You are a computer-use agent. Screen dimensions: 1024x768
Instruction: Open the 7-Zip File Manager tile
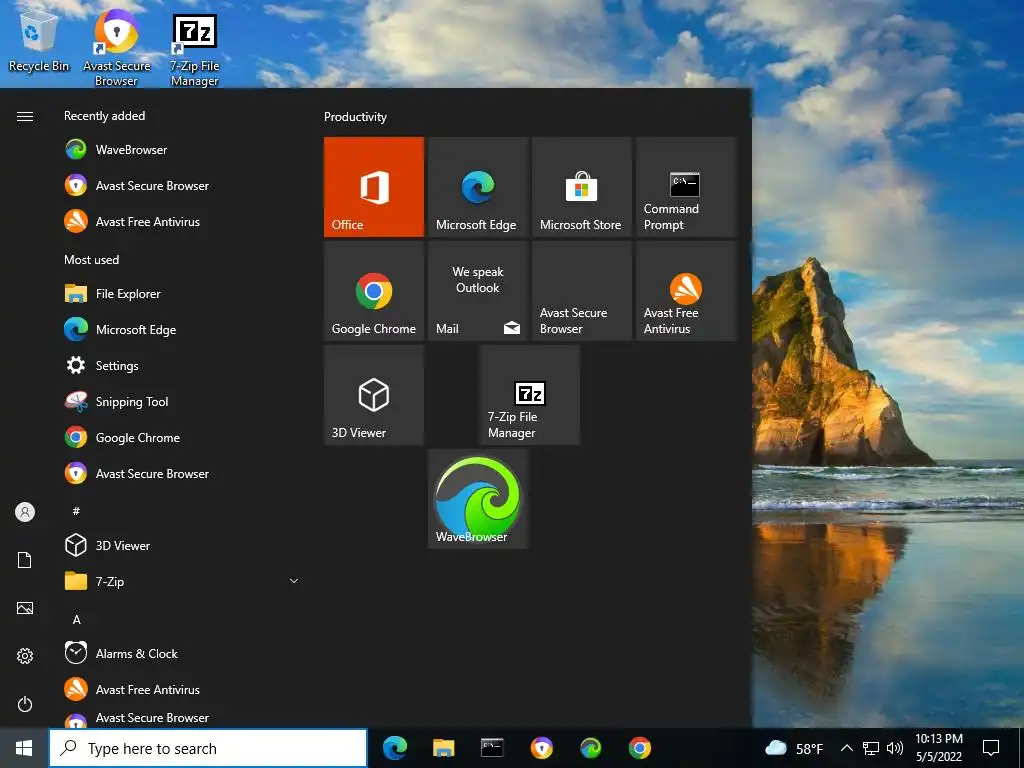tap(530, 395)
